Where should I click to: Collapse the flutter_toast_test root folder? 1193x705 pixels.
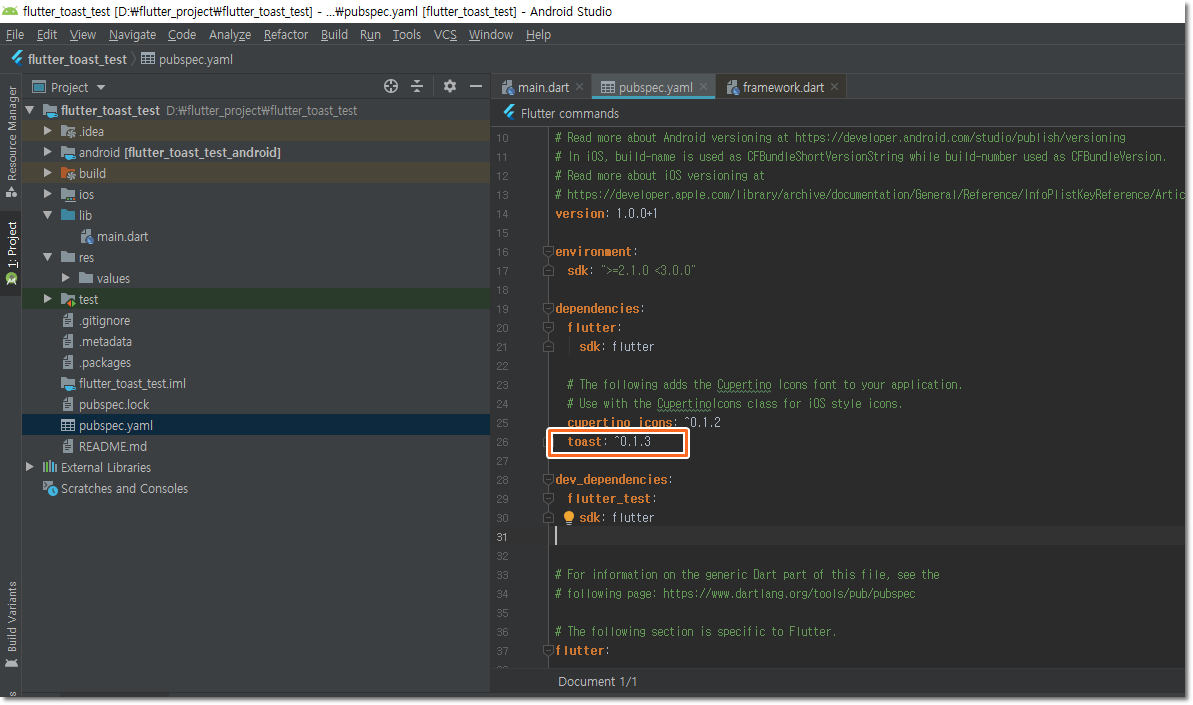tap(30, 110)
